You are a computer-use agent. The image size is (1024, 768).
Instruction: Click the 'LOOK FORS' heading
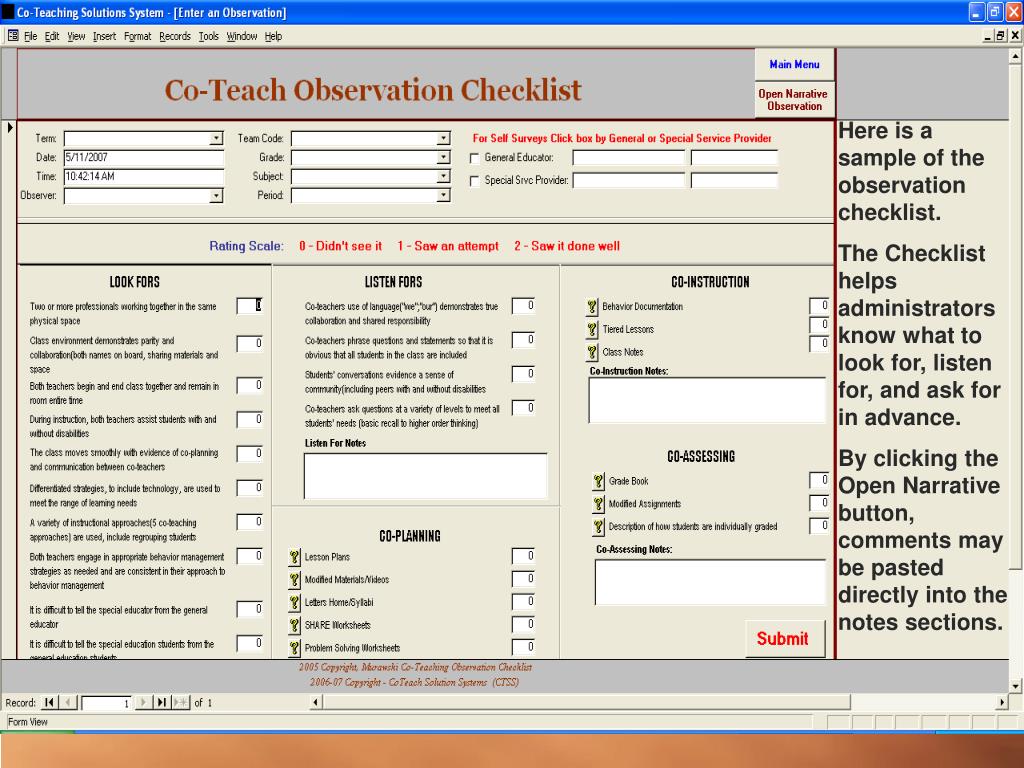click(x=135, y=282)
